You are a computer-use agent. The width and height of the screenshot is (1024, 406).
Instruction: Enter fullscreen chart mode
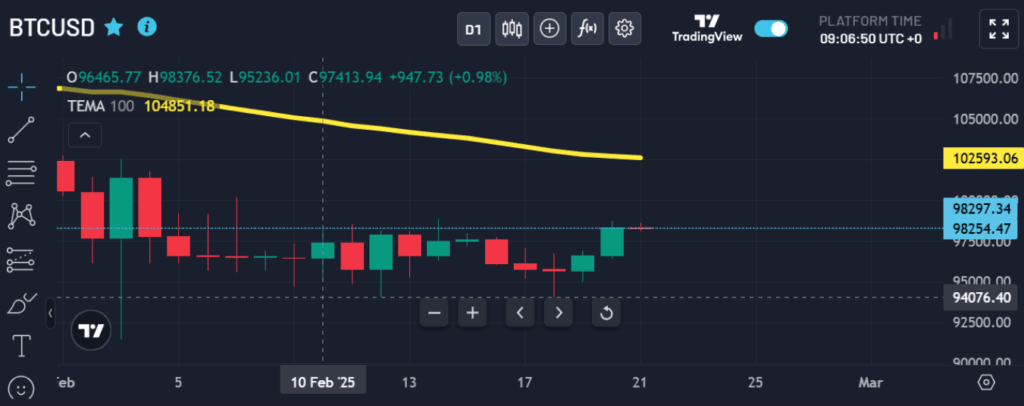999,29
